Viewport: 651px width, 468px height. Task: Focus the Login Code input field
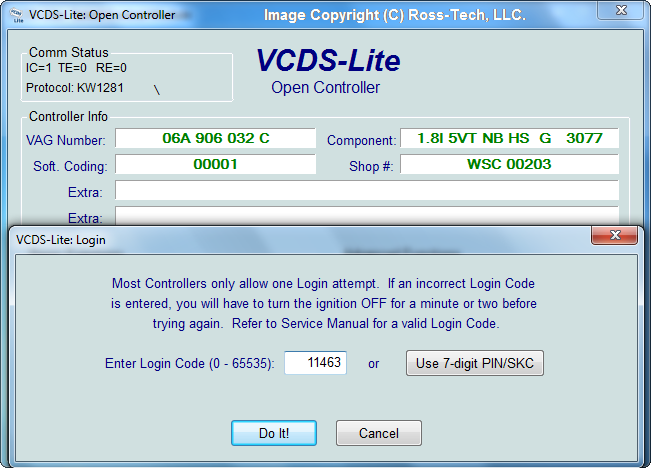(x=315, y=363)
